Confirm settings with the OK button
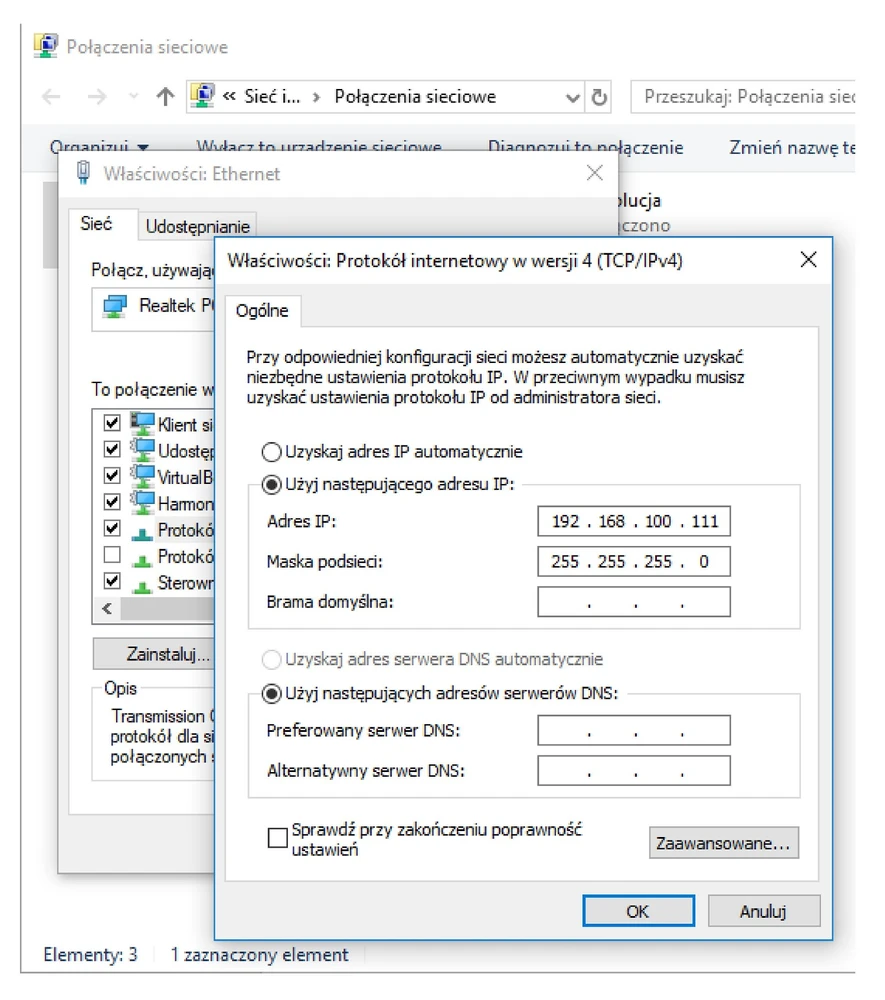The image size is (885, 1000). pos(637,911)
